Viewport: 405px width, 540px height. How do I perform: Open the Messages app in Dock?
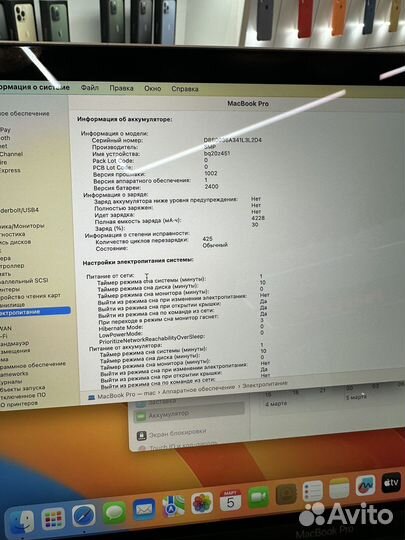point(114,512)
